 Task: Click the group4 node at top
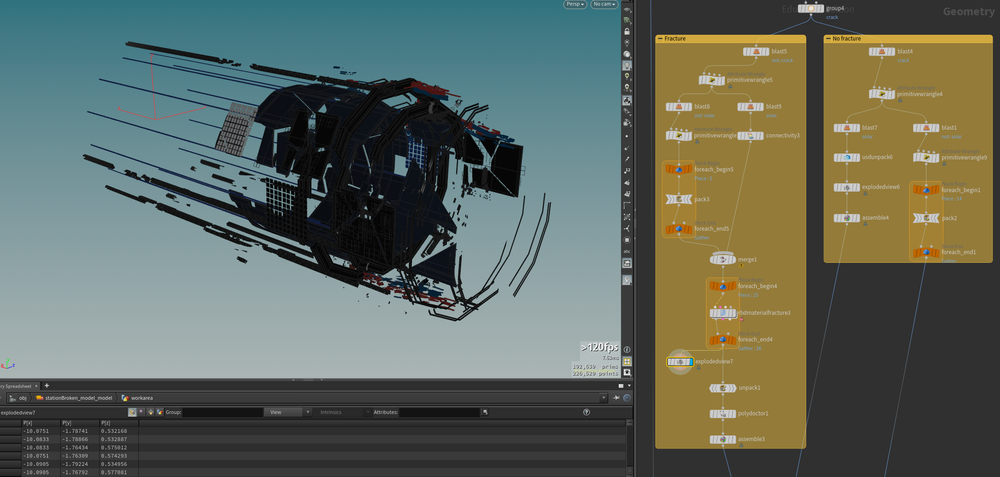(811, 8)
